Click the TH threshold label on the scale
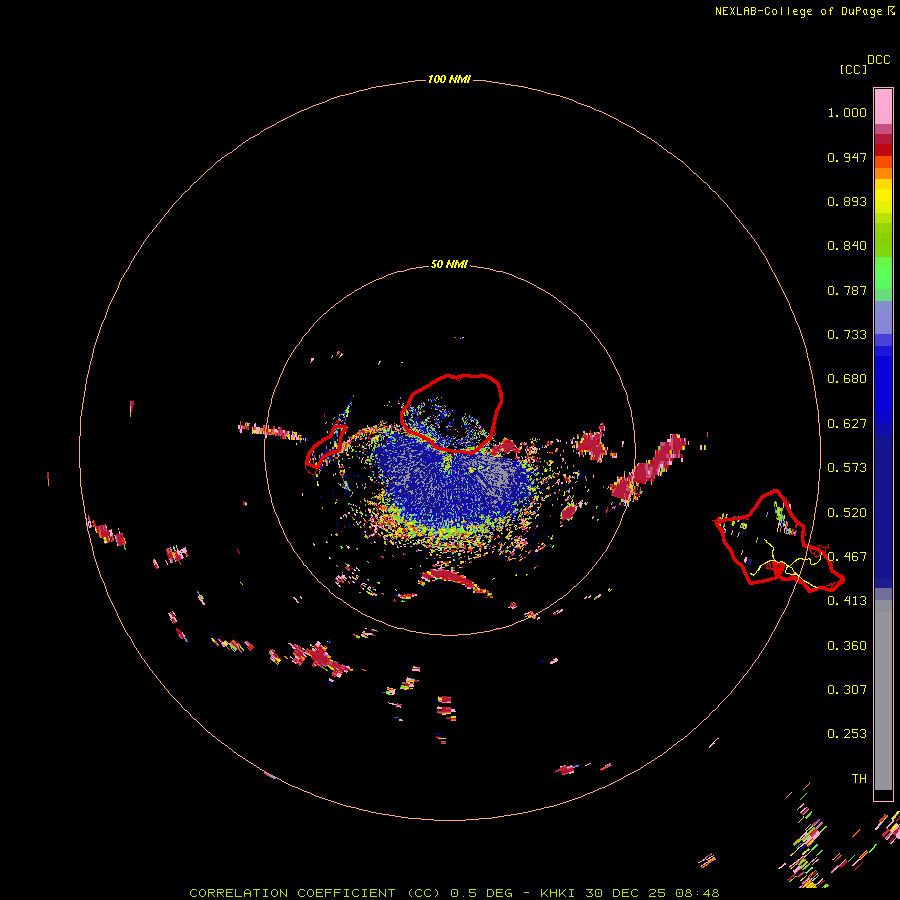 [x=859, y=779]
